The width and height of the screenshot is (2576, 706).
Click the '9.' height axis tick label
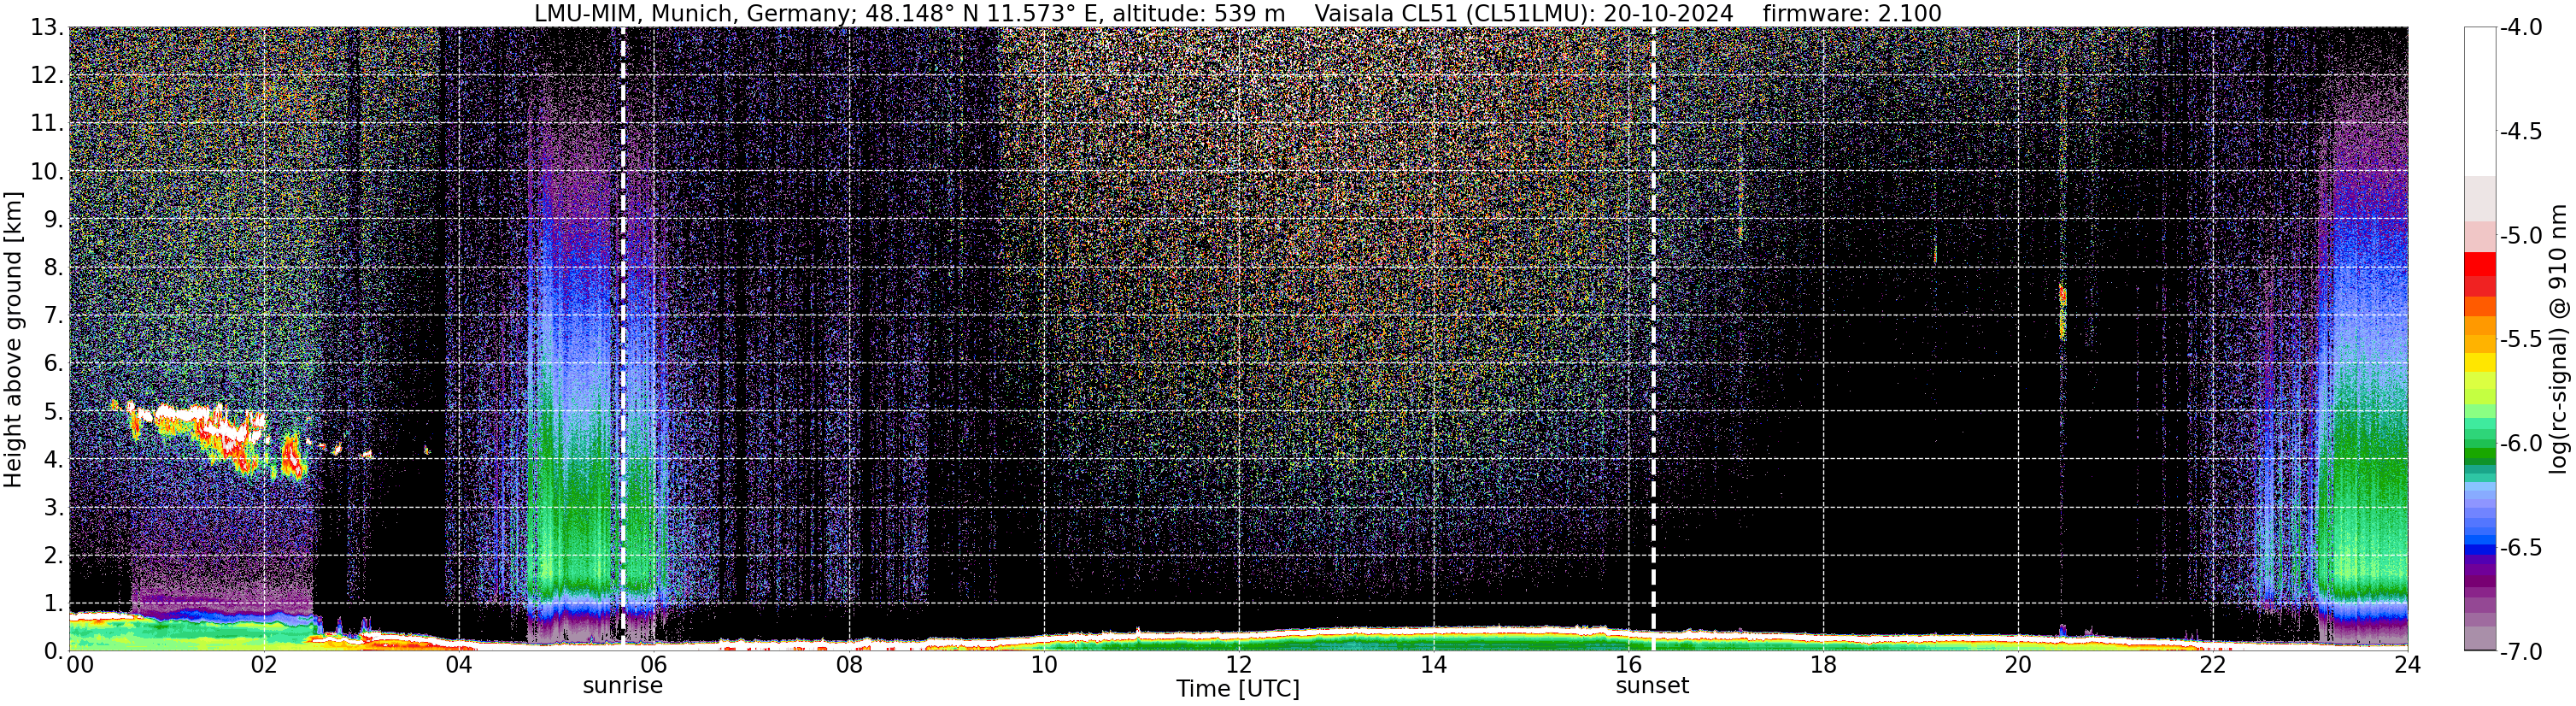click(54, 219)
